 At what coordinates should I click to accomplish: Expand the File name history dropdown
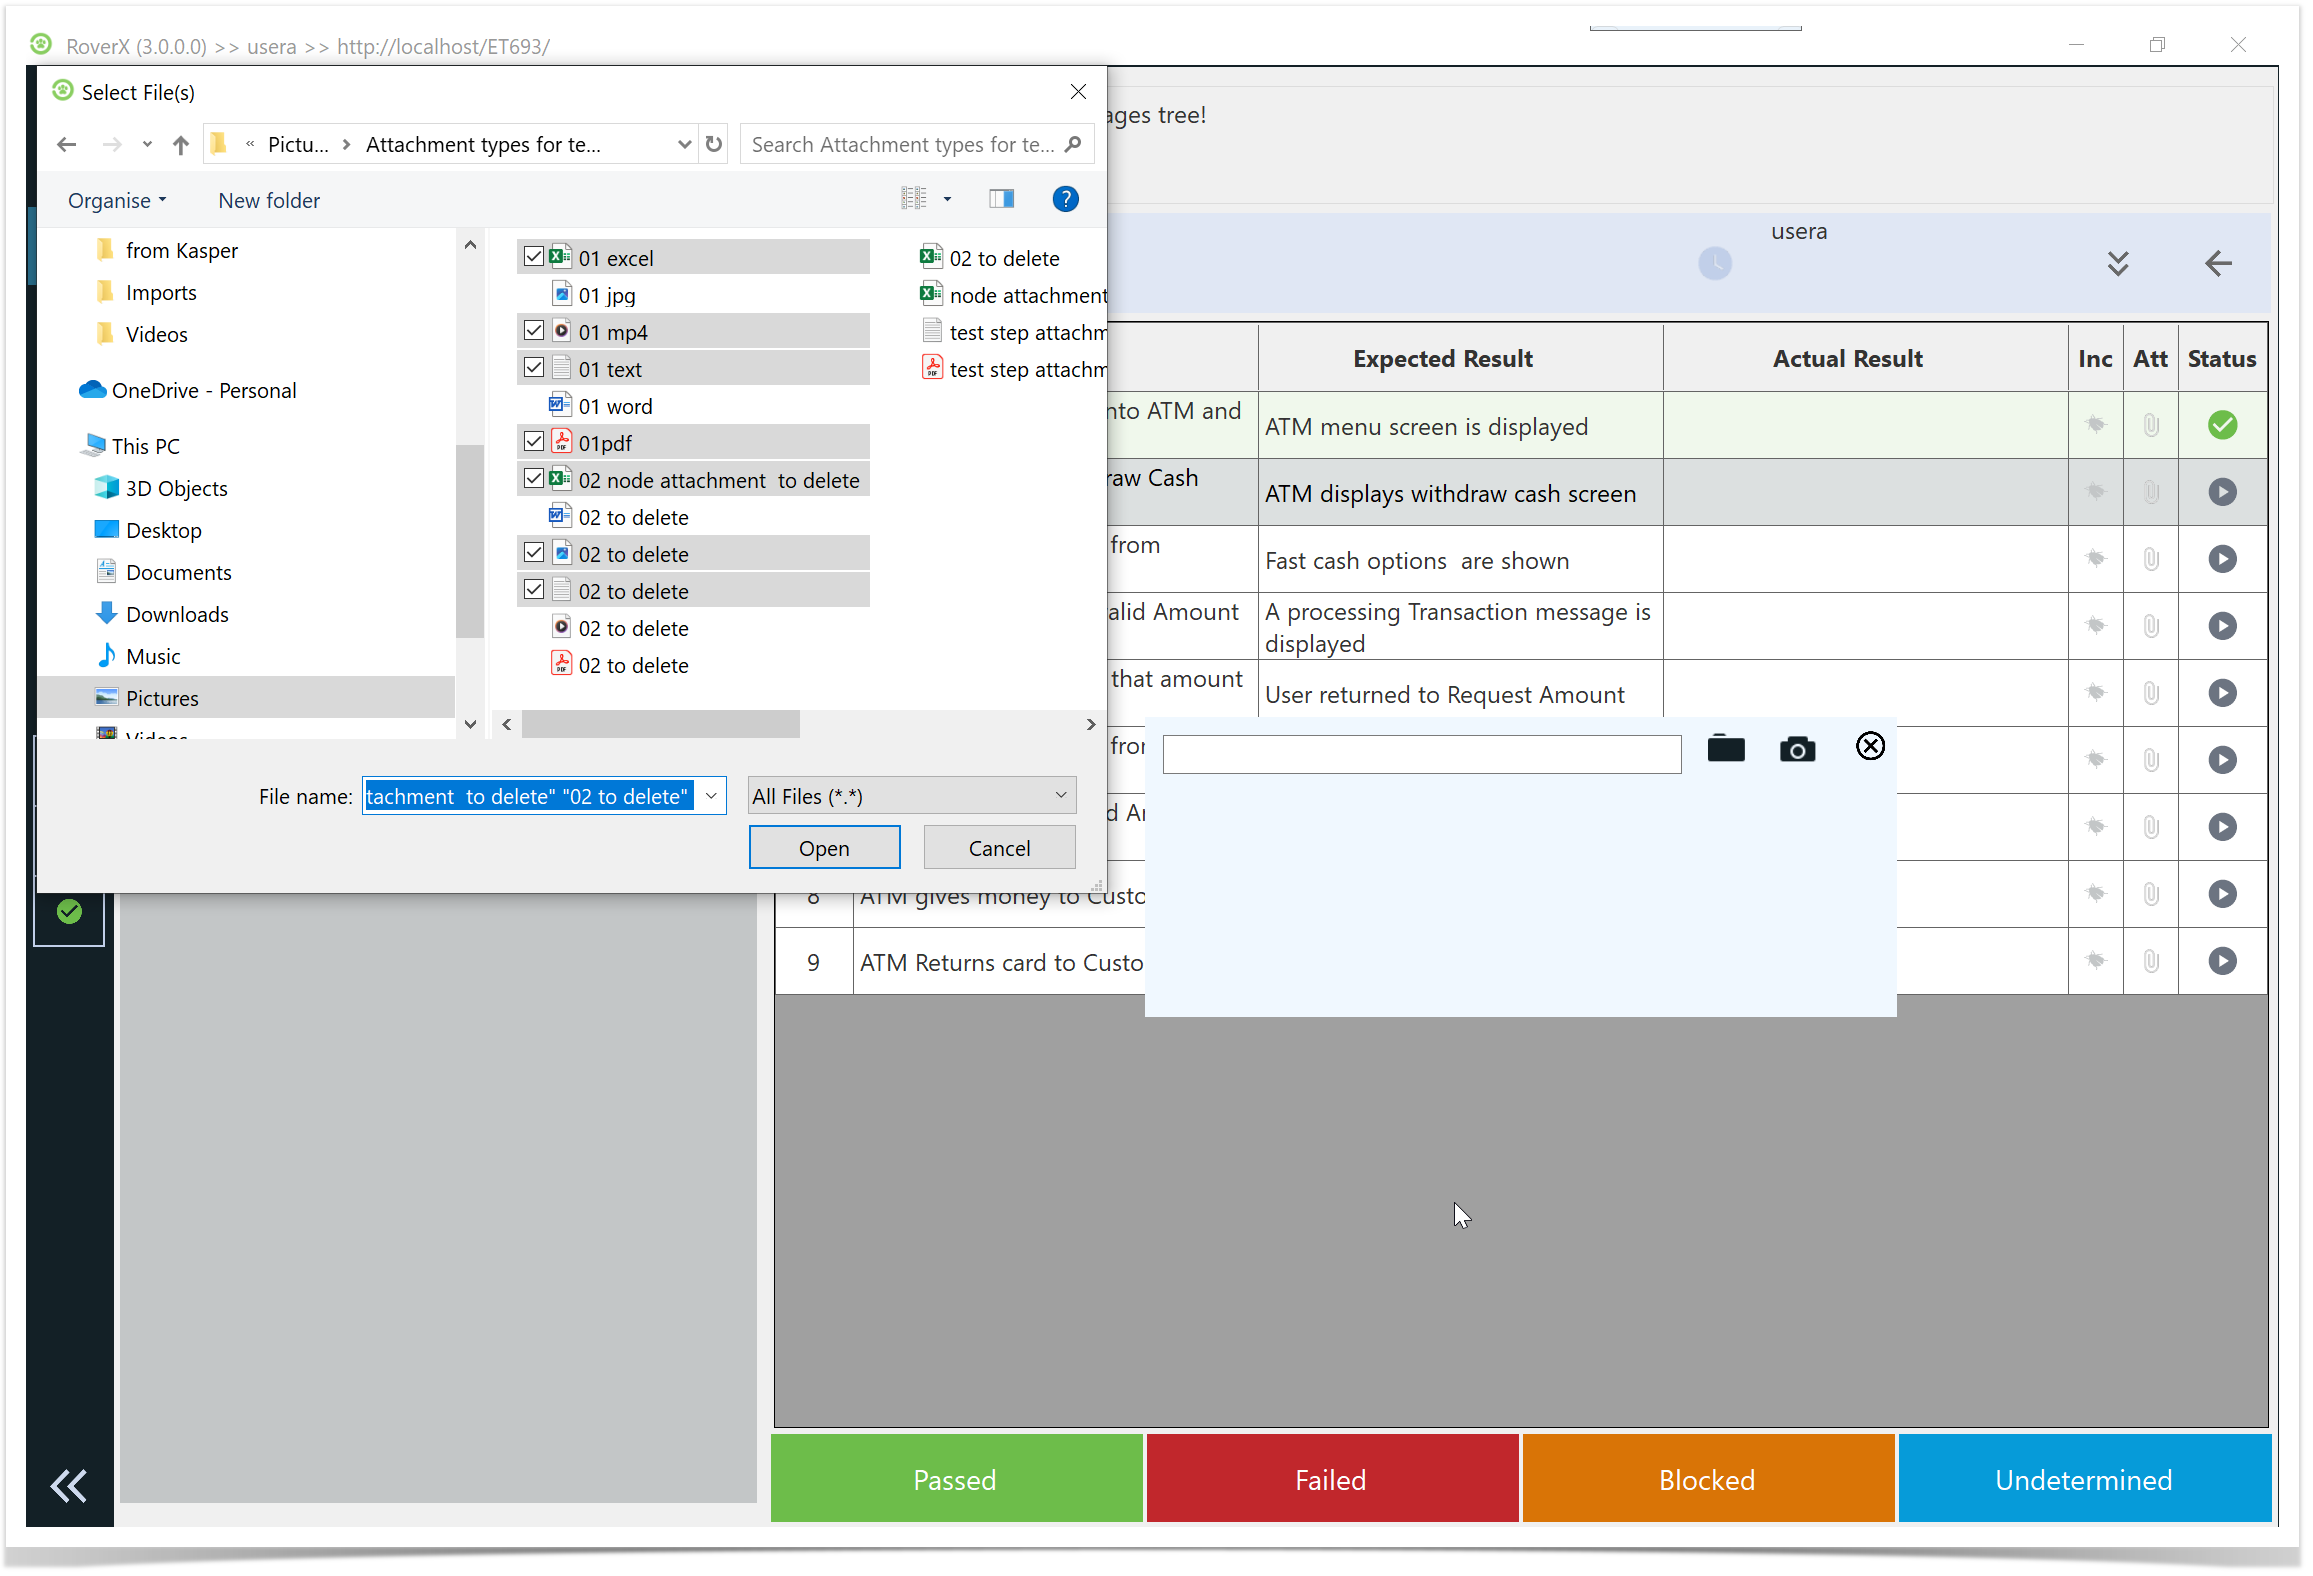point(711,796)
